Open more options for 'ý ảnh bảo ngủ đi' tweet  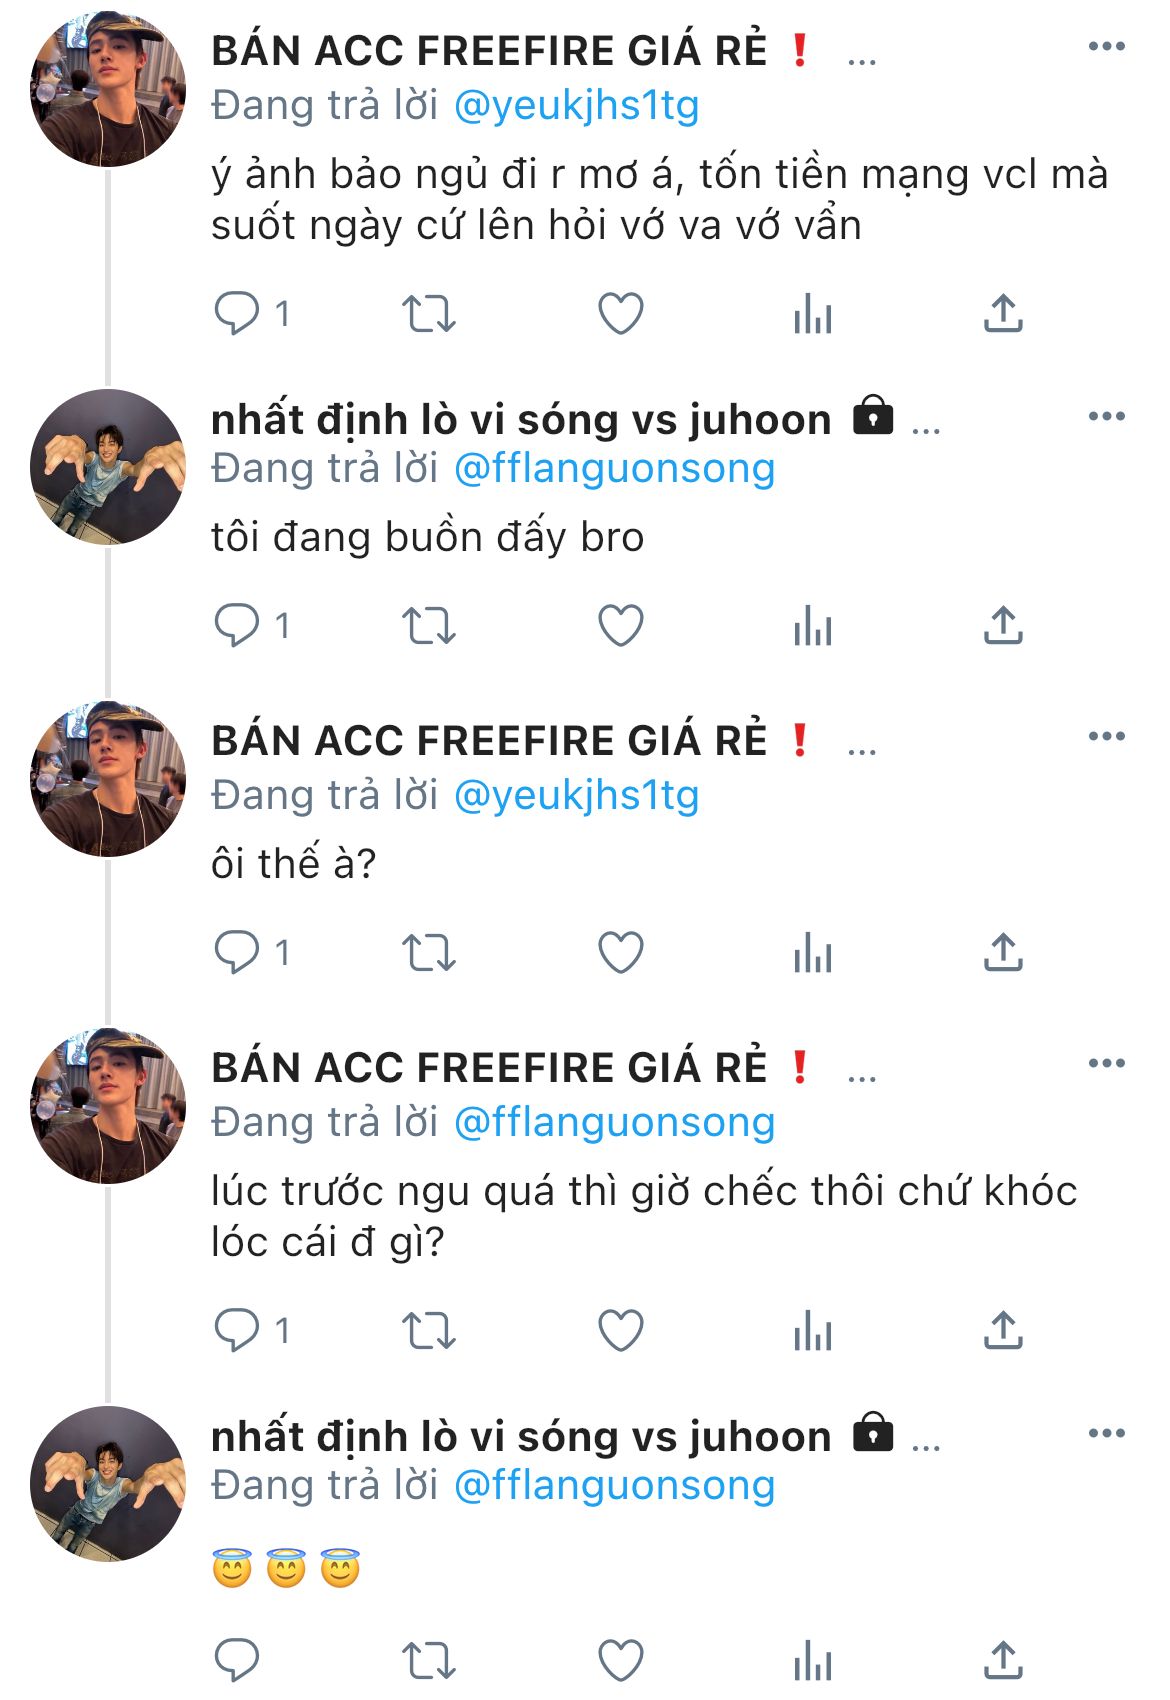pyautogui.click(x=1106, y=46)
